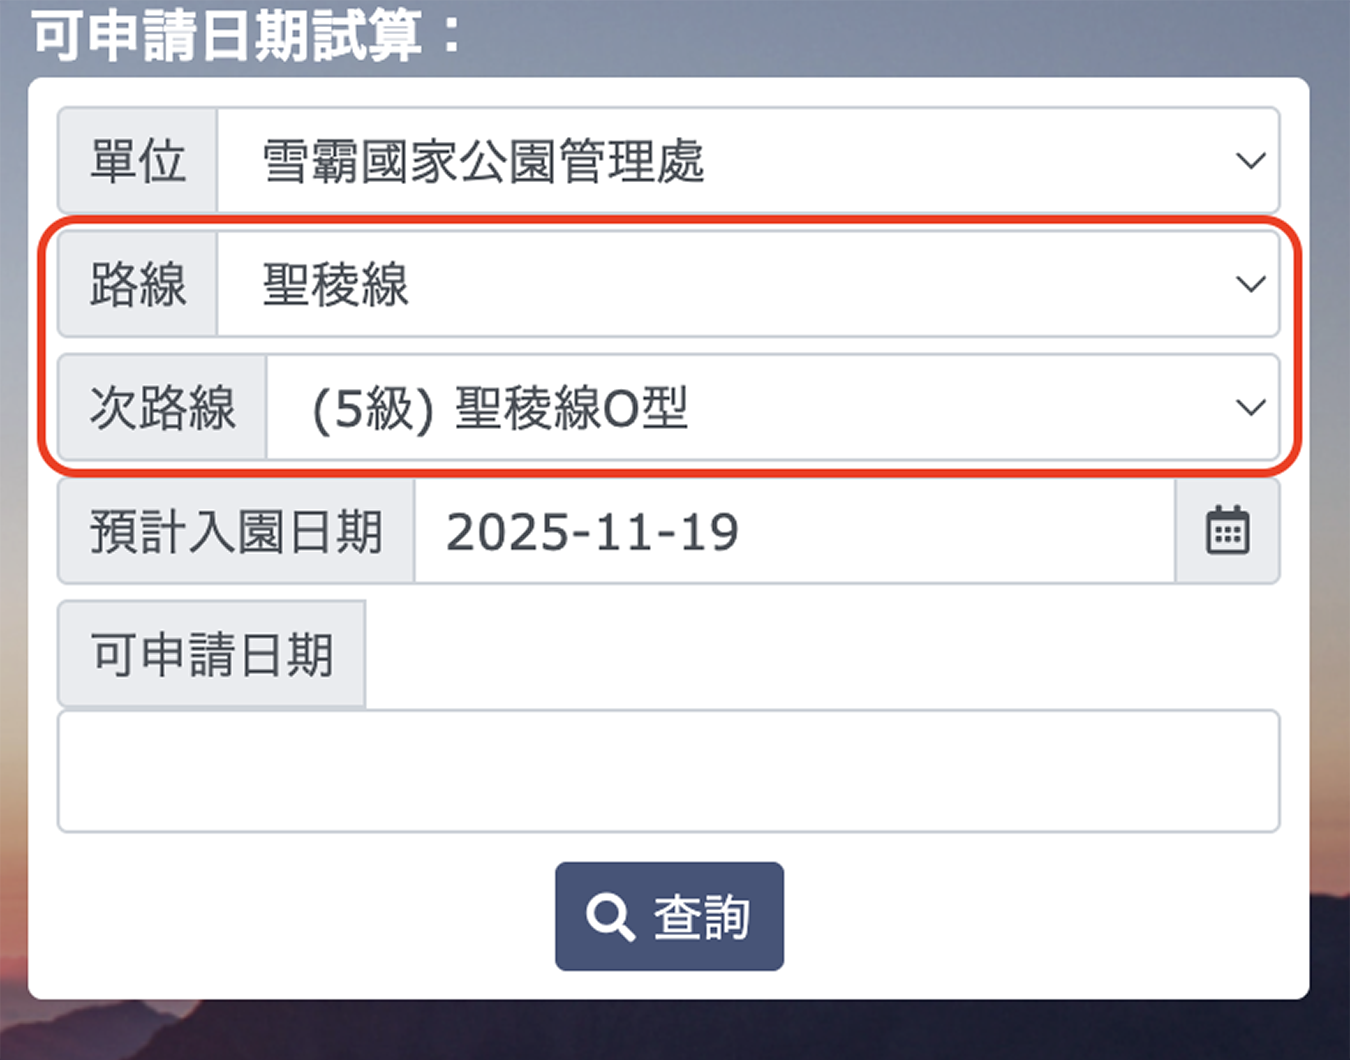
Task: Click the empty 可申請日期 result box
Action: pos(668,771)
